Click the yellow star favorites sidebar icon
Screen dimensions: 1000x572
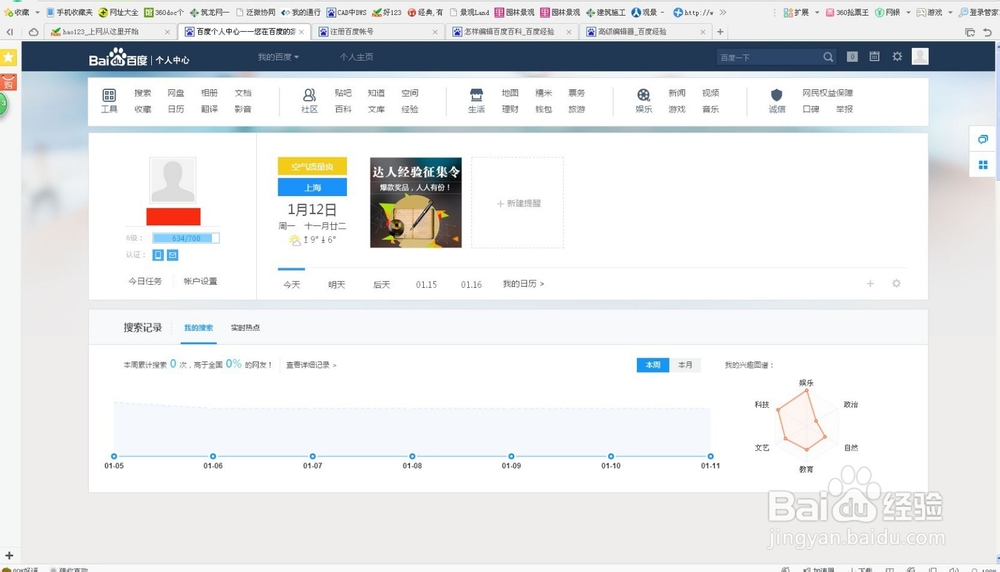click(8, 57)
